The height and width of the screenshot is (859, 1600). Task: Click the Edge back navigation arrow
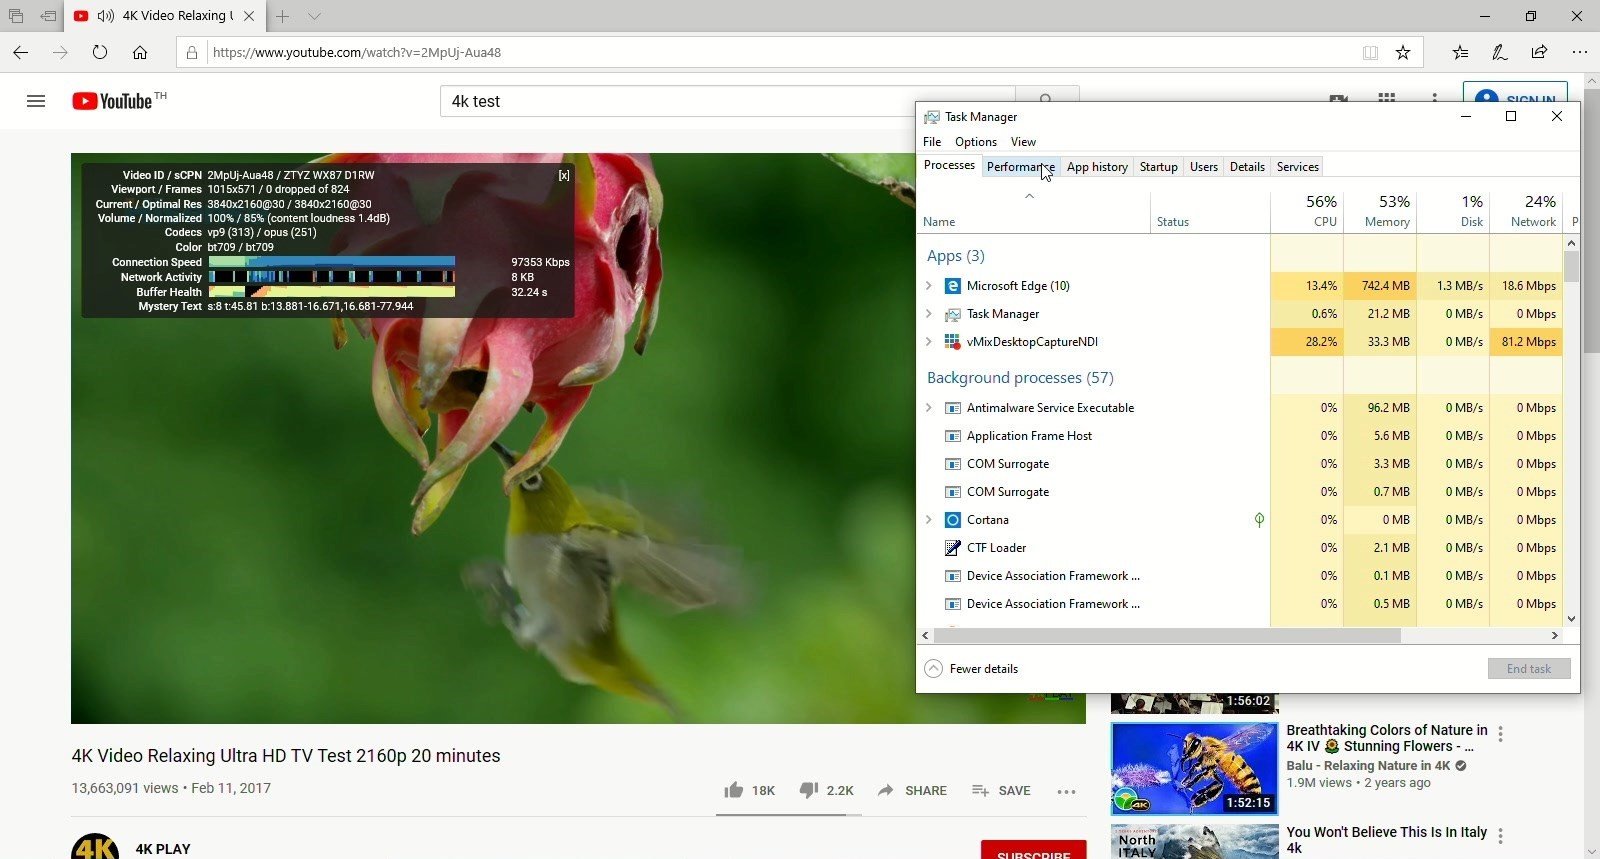[x=21, y=52]
